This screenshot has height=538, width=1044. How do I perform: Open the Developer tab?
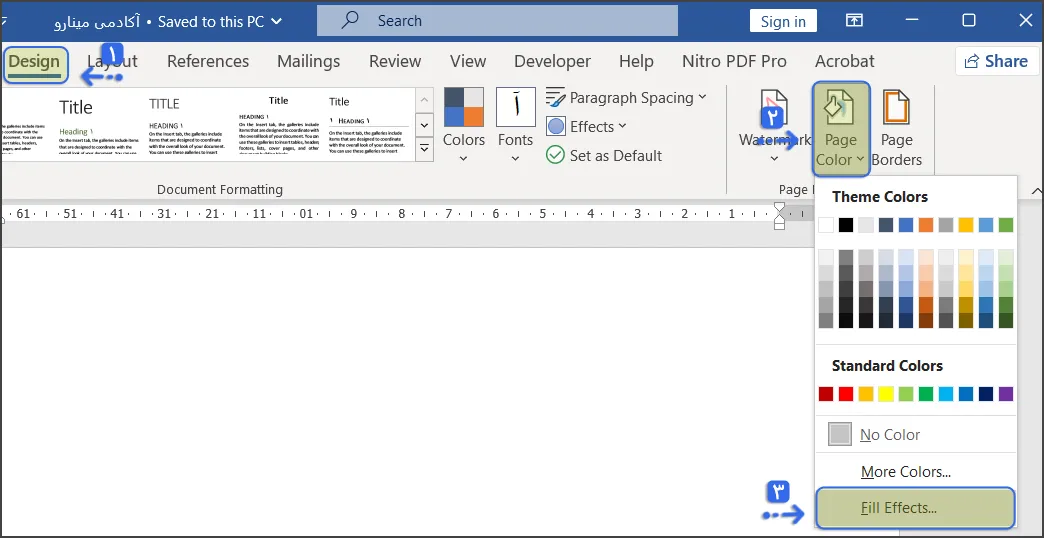[x=552, y=61]
